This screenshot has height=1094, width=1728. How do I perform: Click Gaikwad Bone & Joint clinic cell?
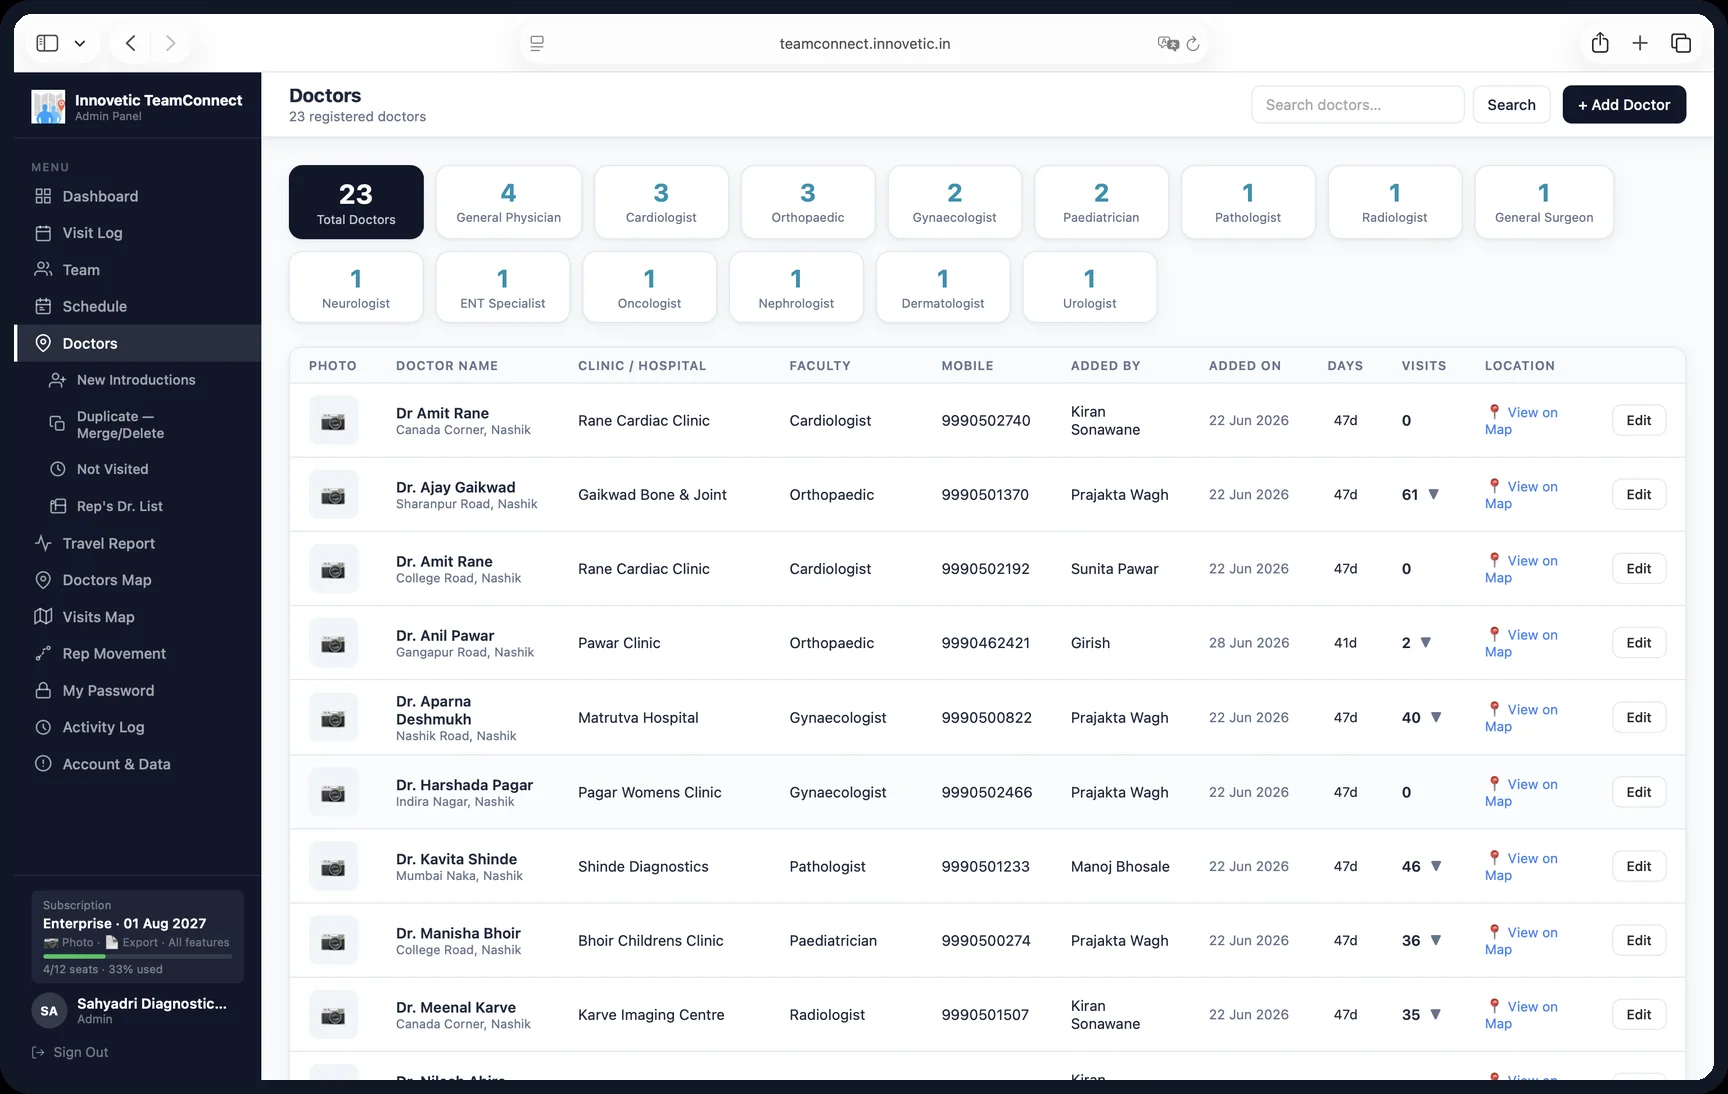(x=652, y=495)
